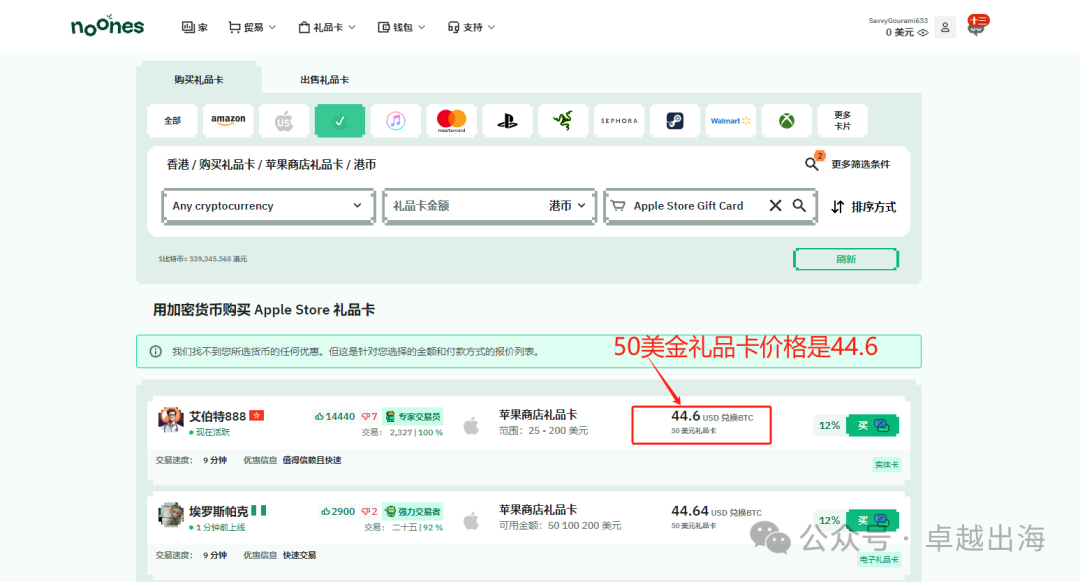Filter listings by Razer gift cards
The width and height of the screenshot is (1080, 582).
pos(563,120)
